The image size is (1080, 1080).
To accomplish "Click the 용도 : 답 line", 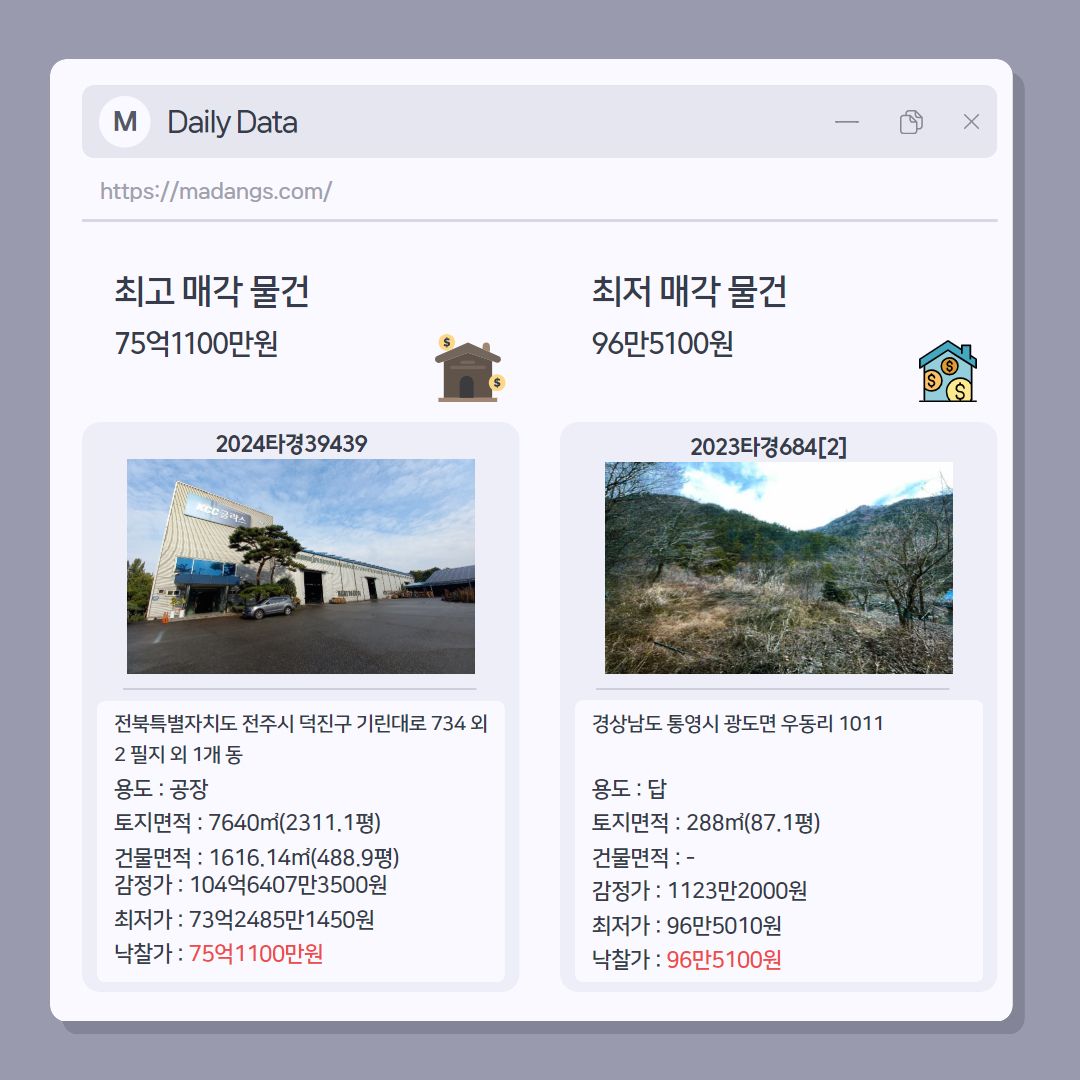I will pyautogui.click(x=630, y=789).
